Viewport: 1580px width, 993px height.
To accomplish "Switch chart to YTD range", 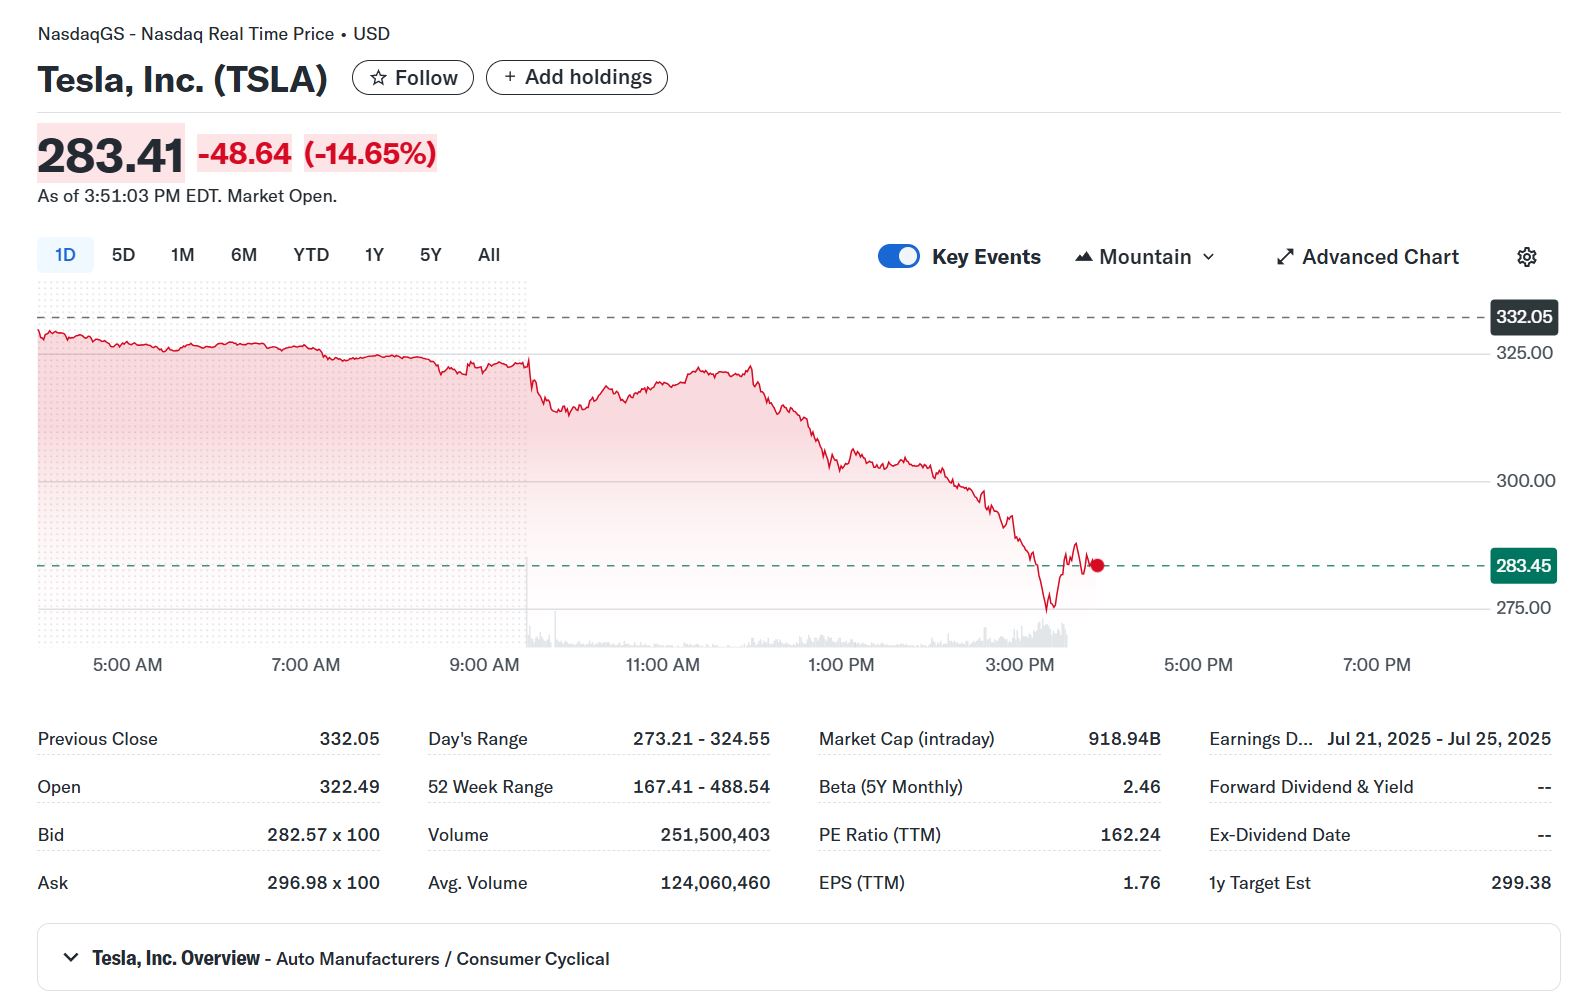I will 311,255.
